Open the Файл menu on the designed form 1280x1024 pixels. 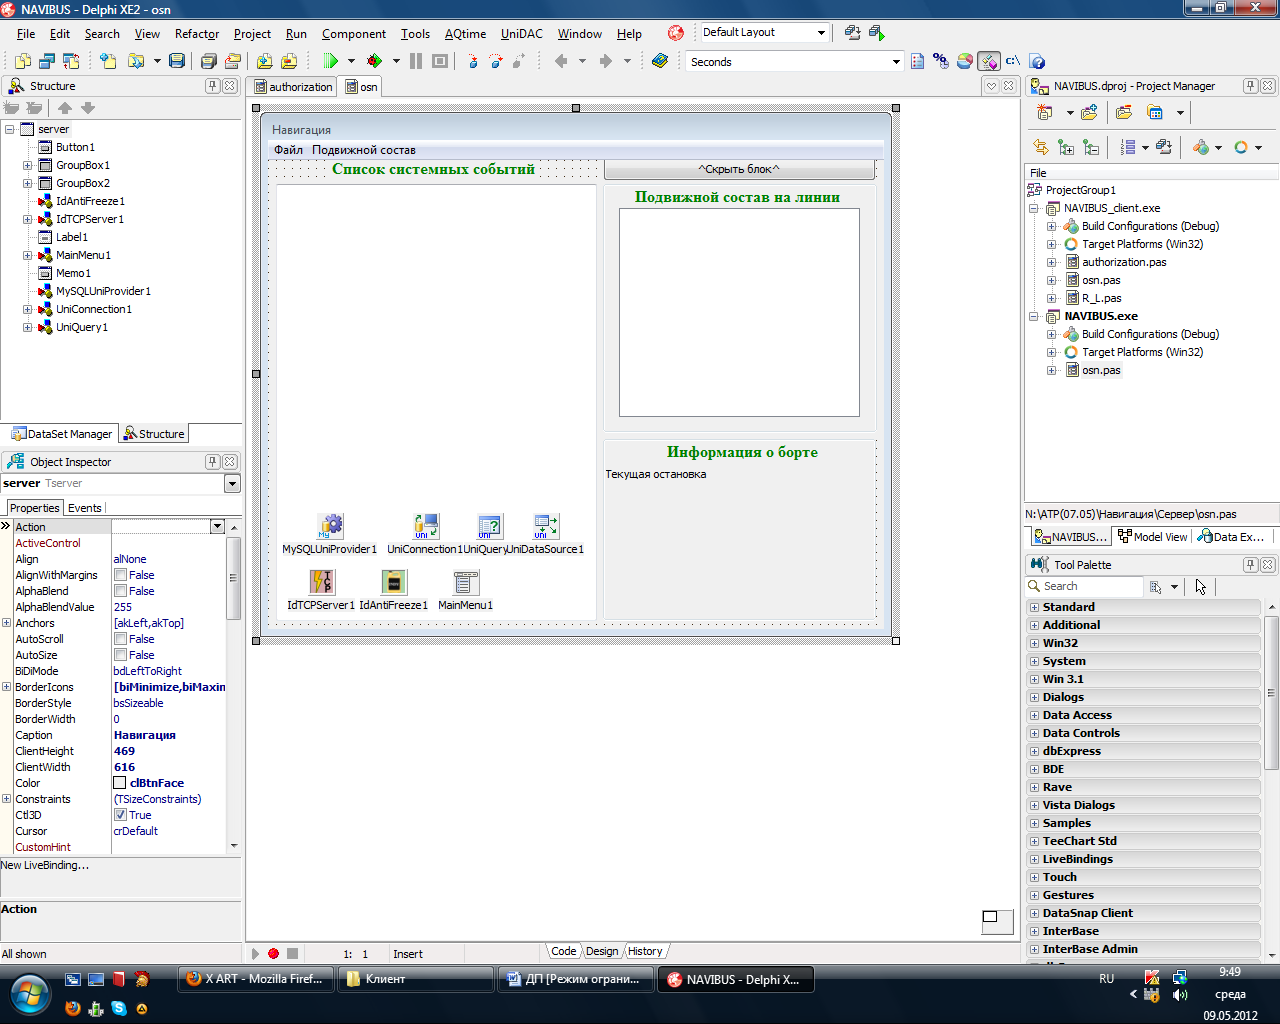[288, 150]
